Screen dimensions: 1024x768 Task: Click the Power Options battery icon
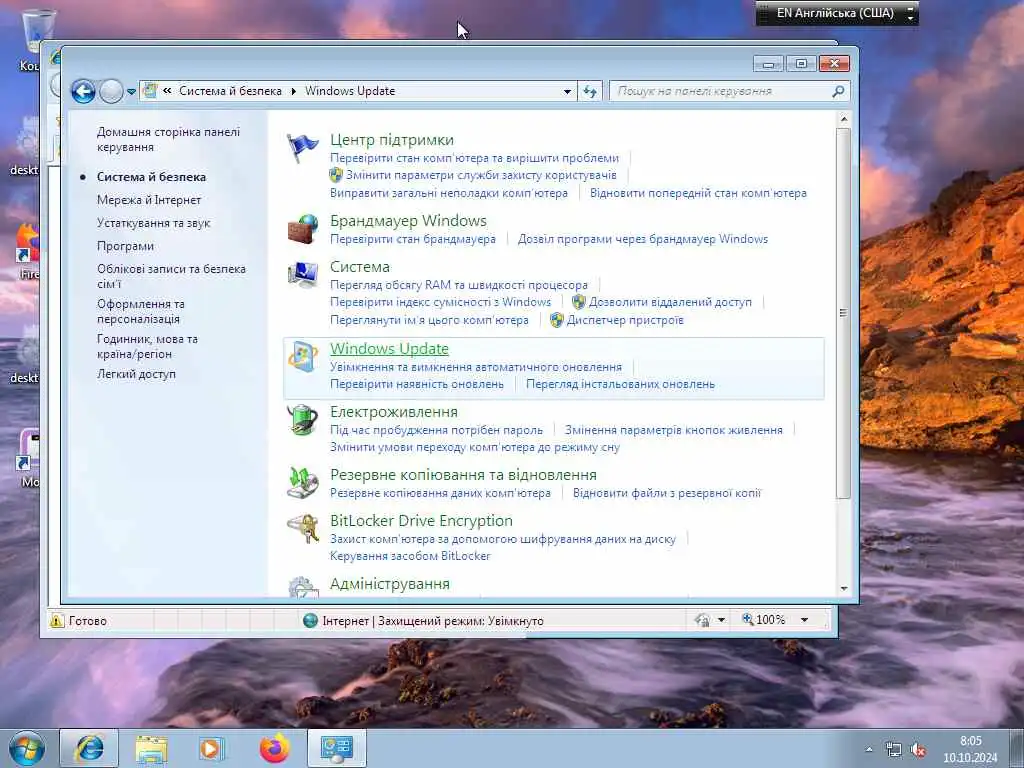pos(302,420)
